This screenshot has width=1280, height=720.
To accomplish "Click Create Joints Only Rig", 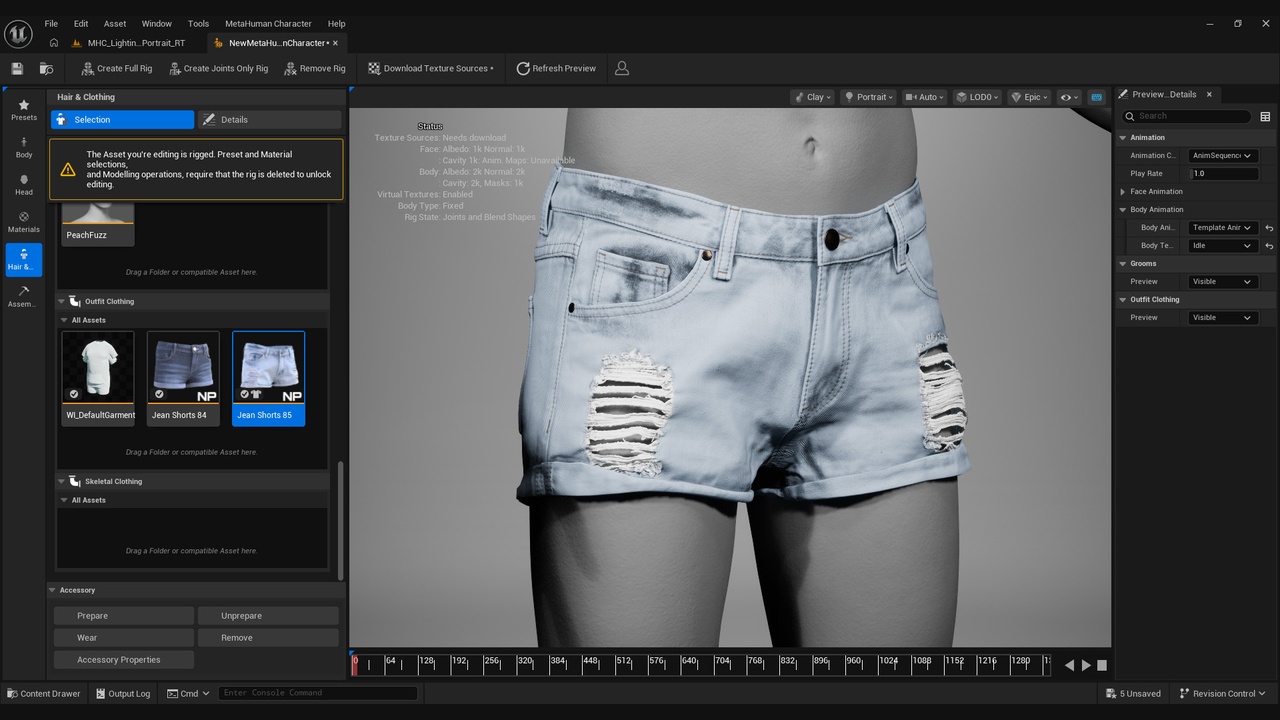I will (219, 68).
